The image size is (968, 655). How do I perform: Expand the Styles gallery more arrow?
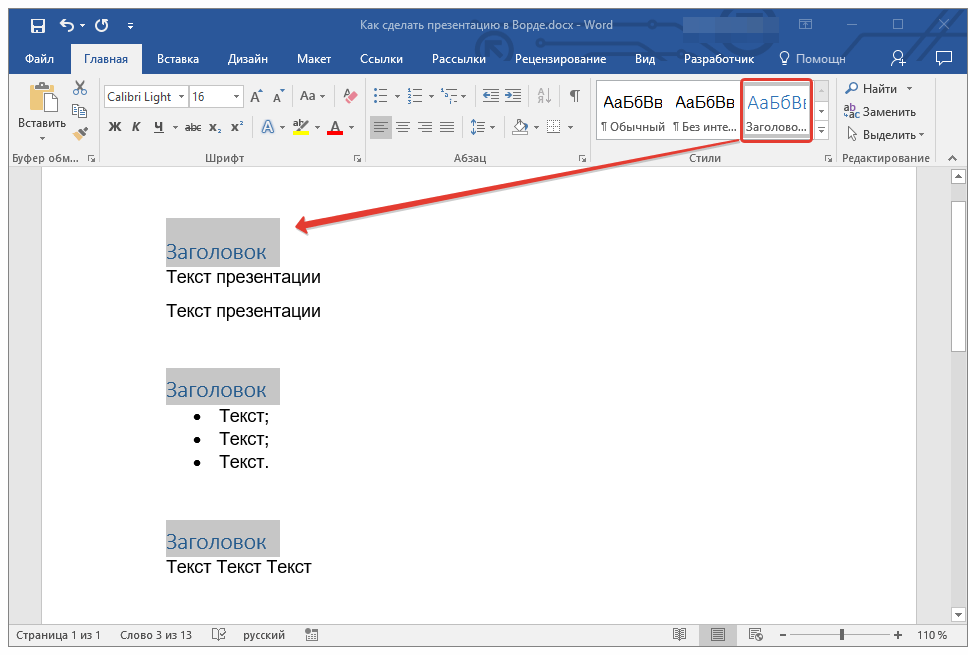tap(821, 131)
